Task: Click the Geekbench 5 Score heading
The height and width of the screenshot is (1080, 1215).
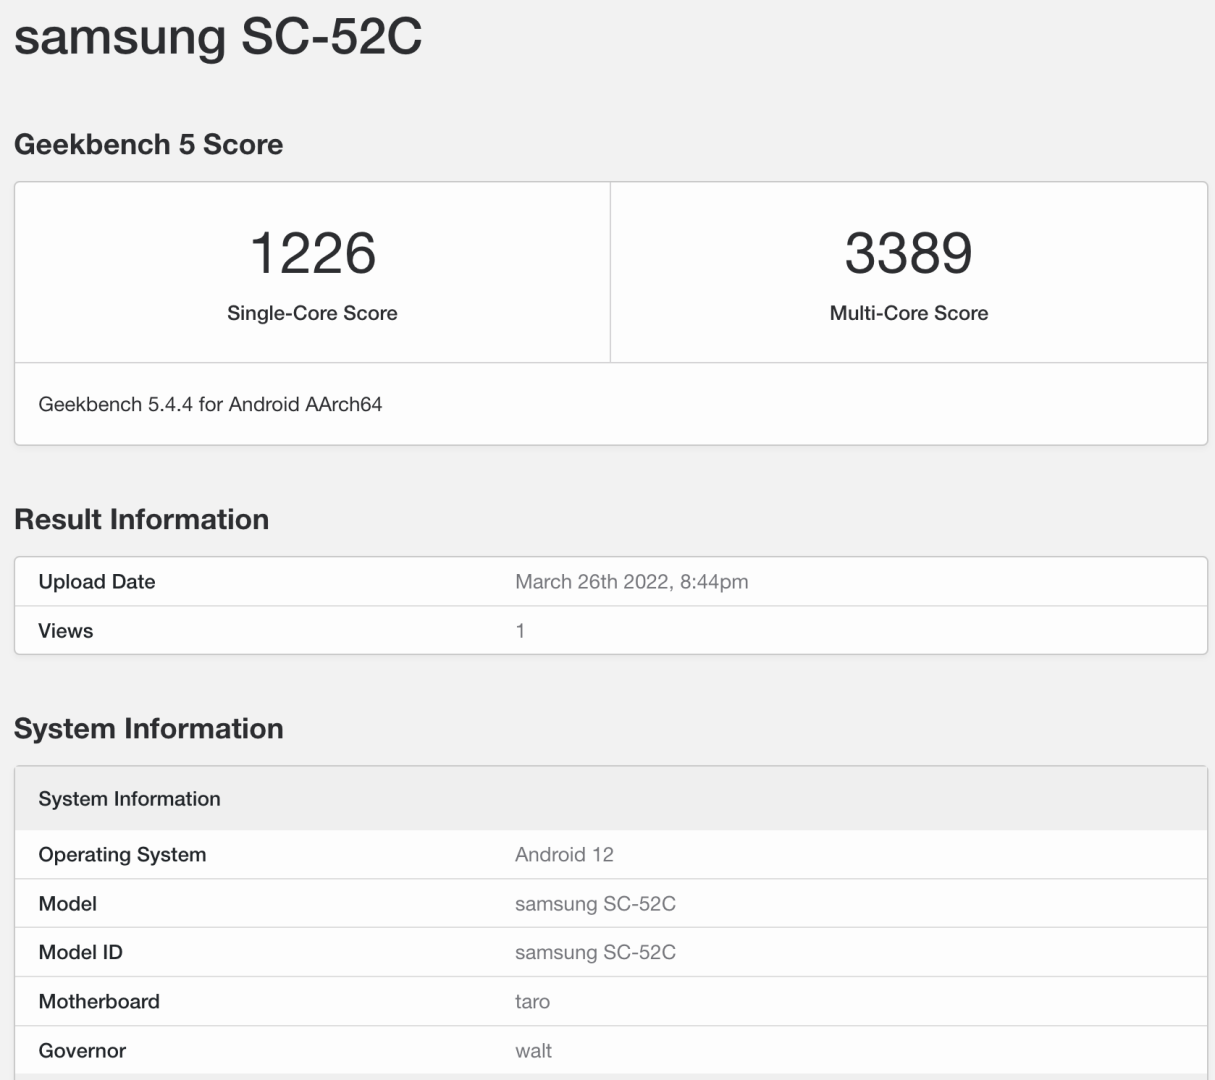Action: 148,145
